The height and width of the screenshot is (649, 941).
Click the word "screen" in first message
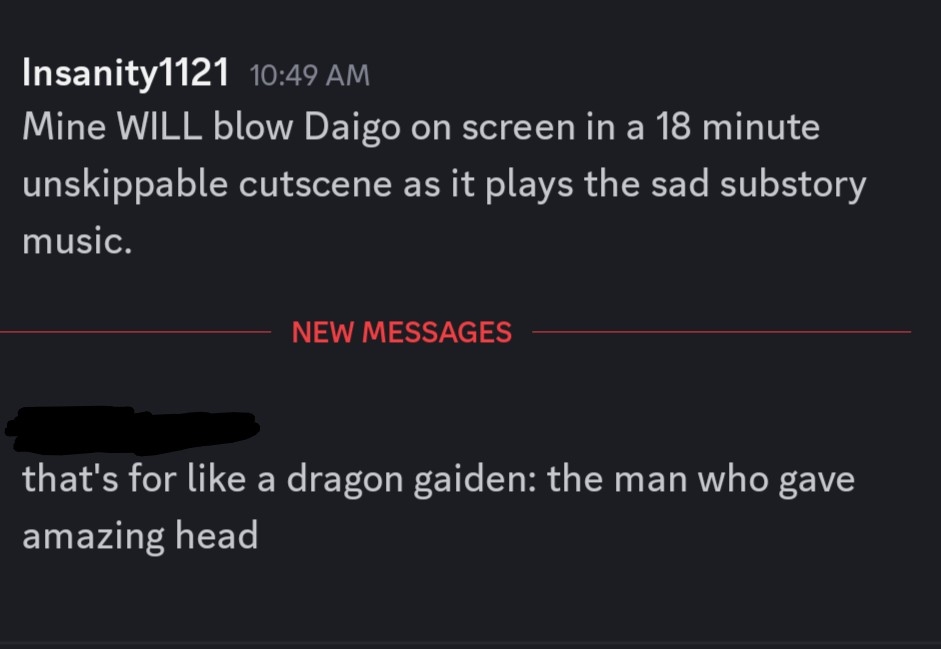[519, 128]
